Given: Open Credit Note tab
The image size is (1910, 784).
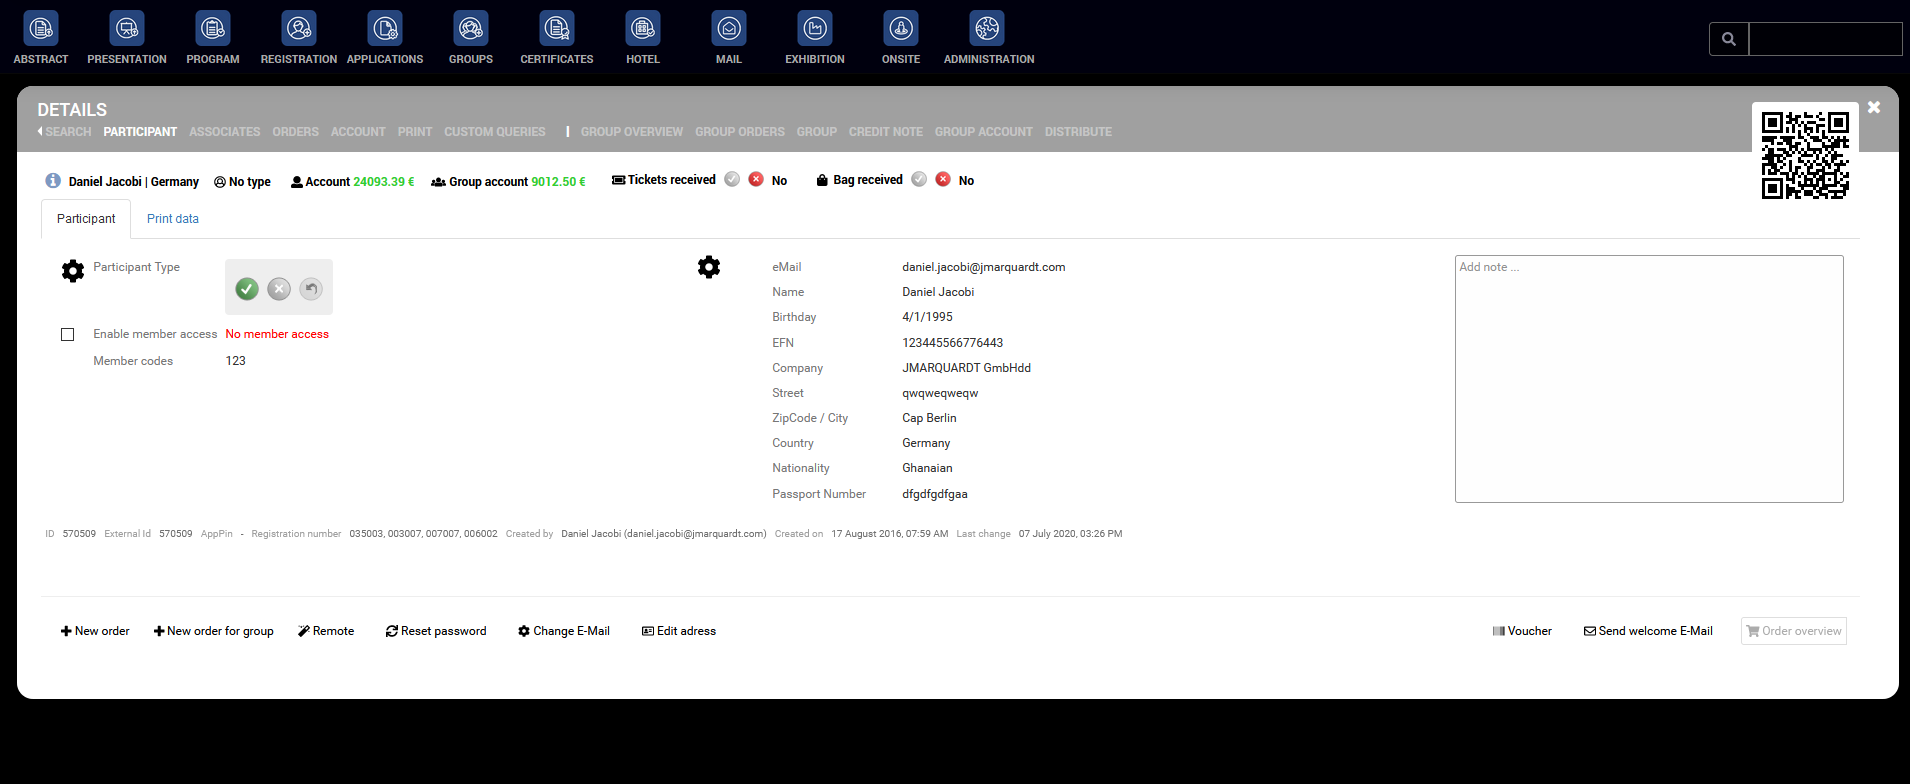Looking at the screenshot, I should [x=886, y=132].
